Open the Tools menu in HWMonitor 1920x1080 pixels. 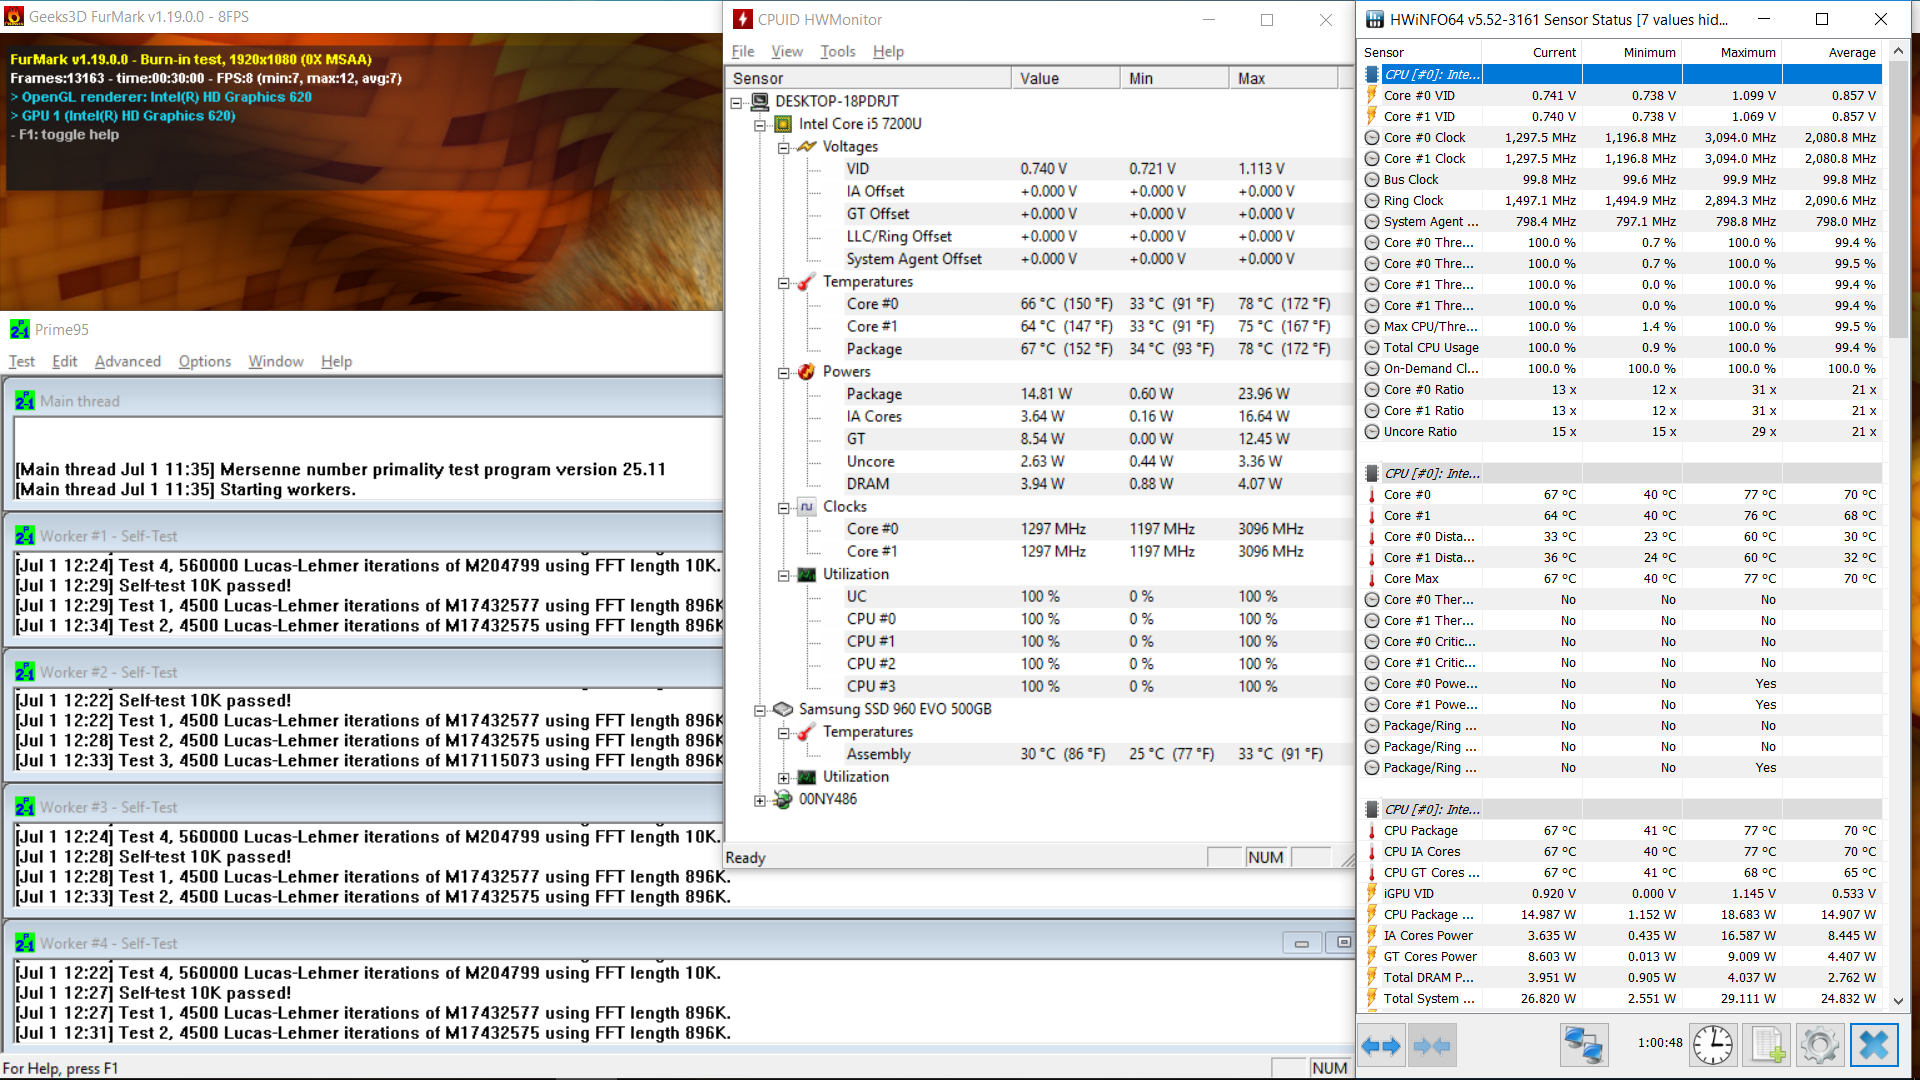[838, 51]
